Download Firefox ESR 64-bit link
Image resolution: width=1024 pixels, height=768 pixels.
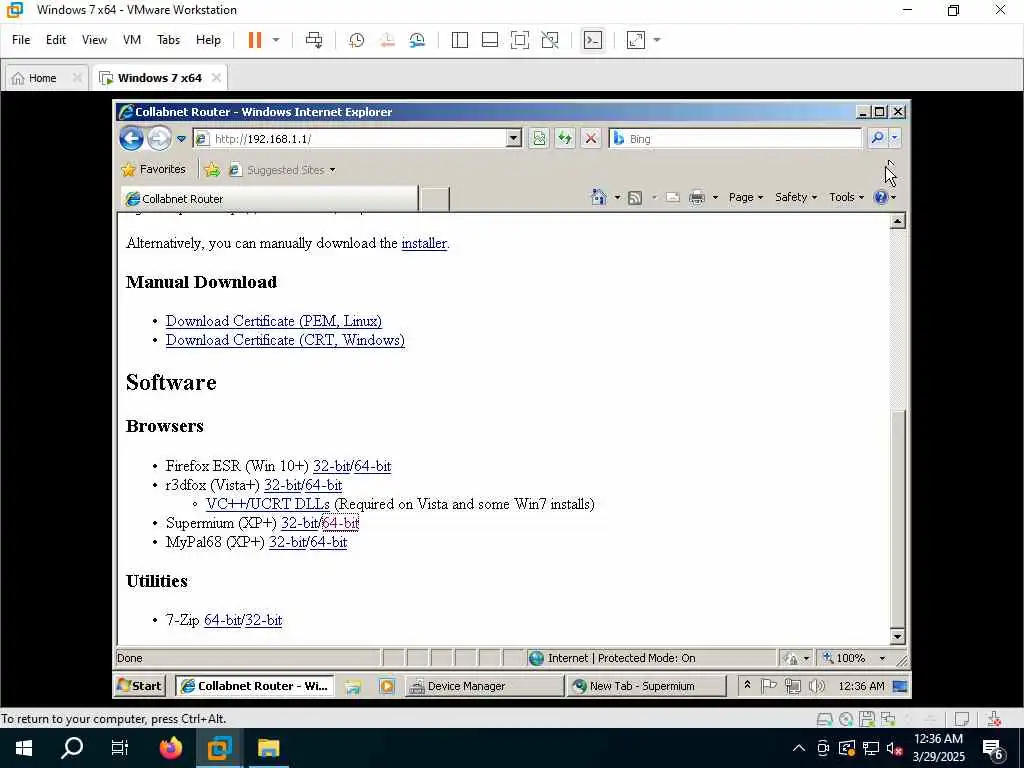[x=372, y=466]
